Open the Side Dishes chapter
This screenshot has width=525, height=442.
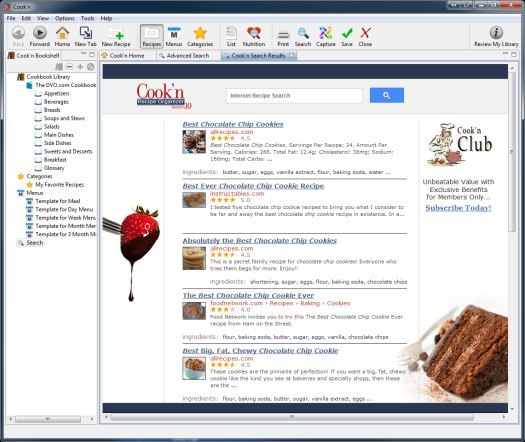point(57,143)
